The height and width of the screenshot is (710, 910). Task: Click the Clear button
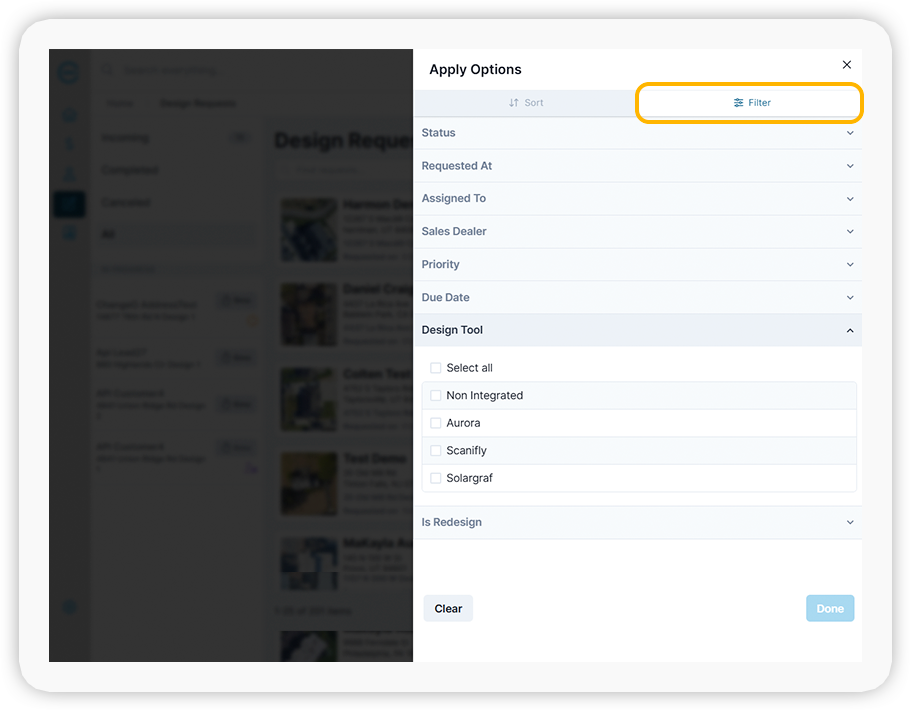point(448,608)
